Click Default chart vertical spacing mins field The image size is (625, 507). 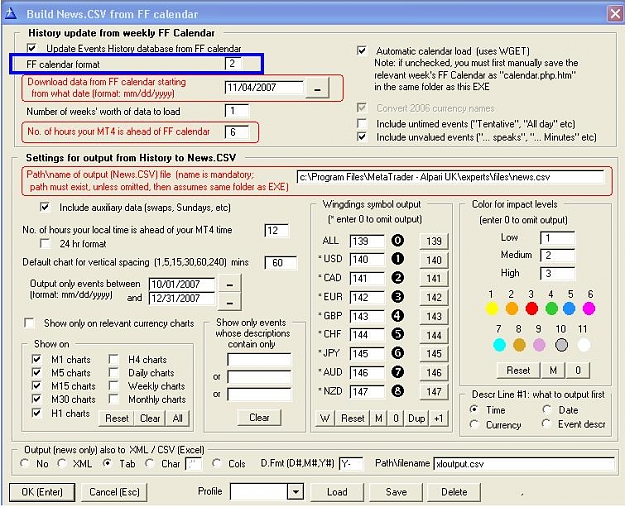[281, 263]
